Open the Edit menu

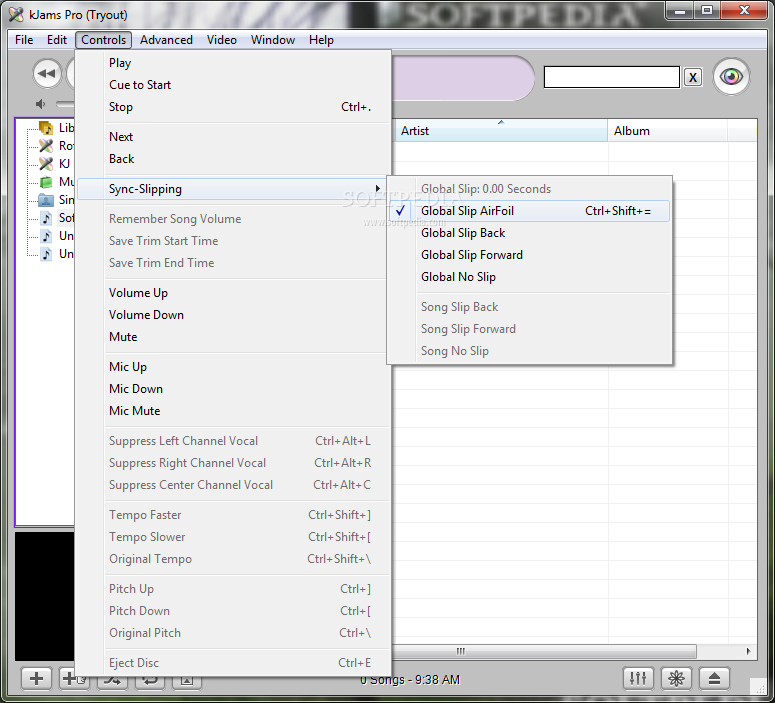click(x=57, y=40)
